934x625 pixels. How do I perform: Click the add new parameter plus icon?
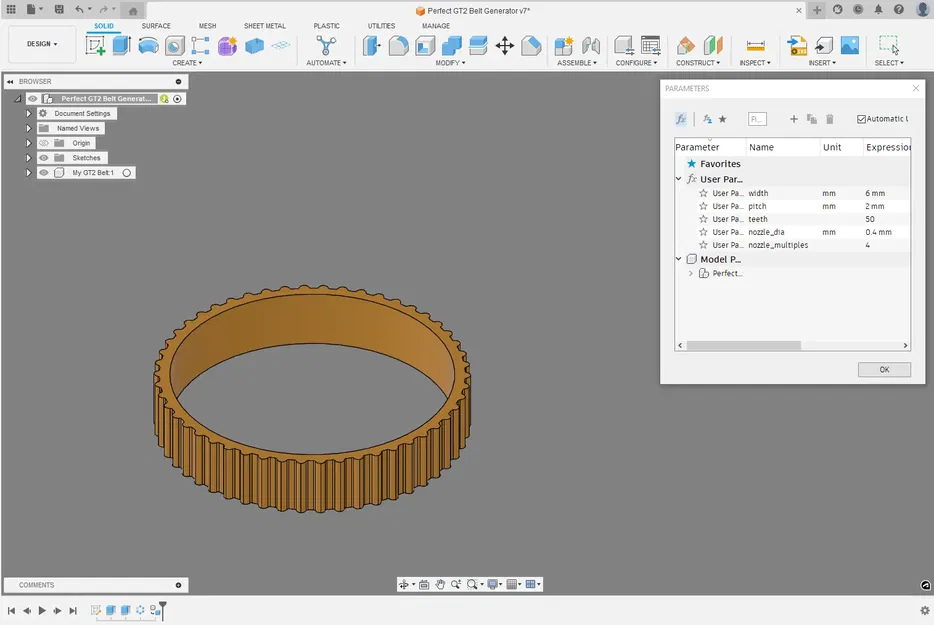pyautogui.click(x=794, y=118)
